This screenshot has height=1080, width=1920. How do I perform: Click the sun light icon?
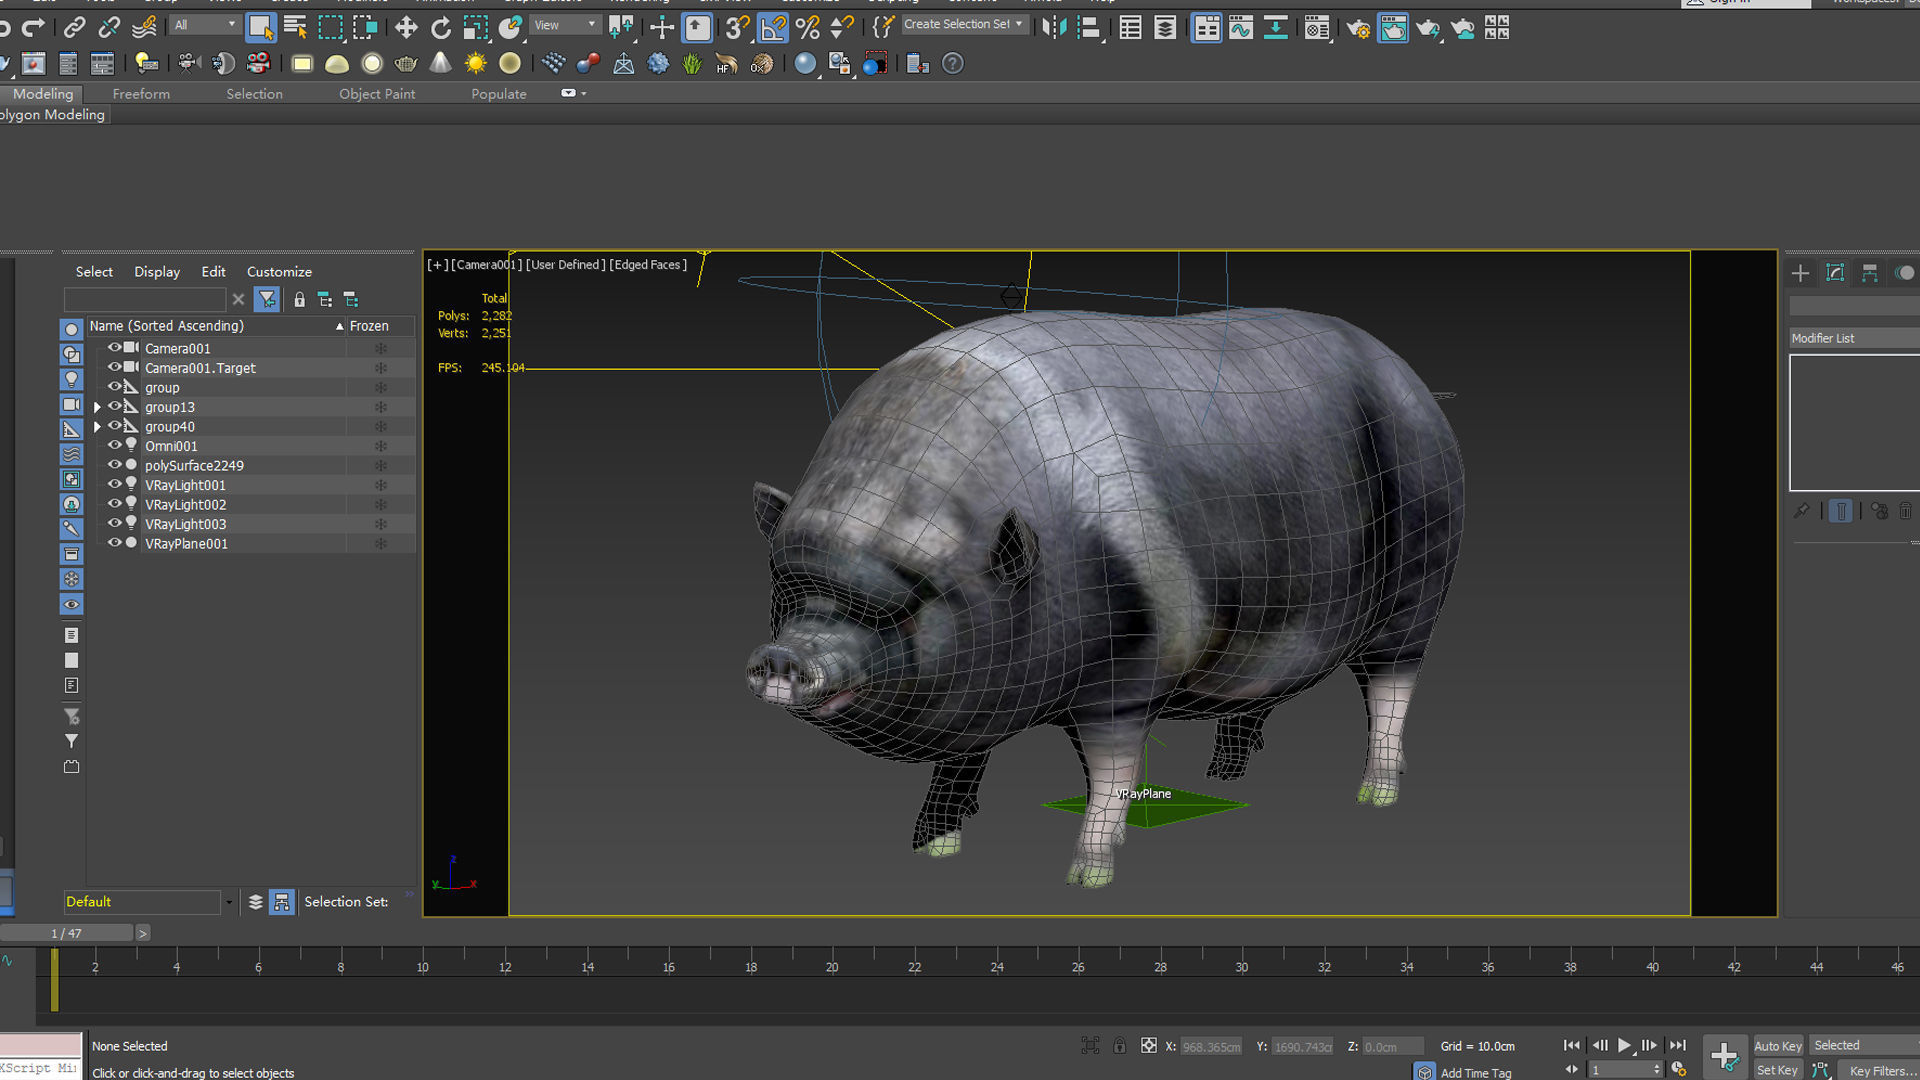475,64
